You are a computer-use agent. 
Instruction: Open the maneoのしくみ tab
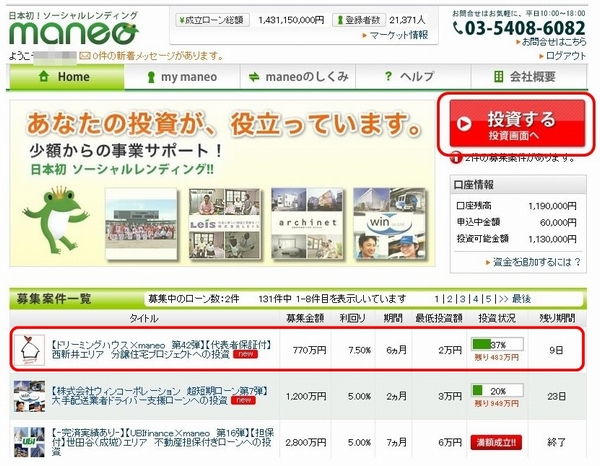(298, 77)
